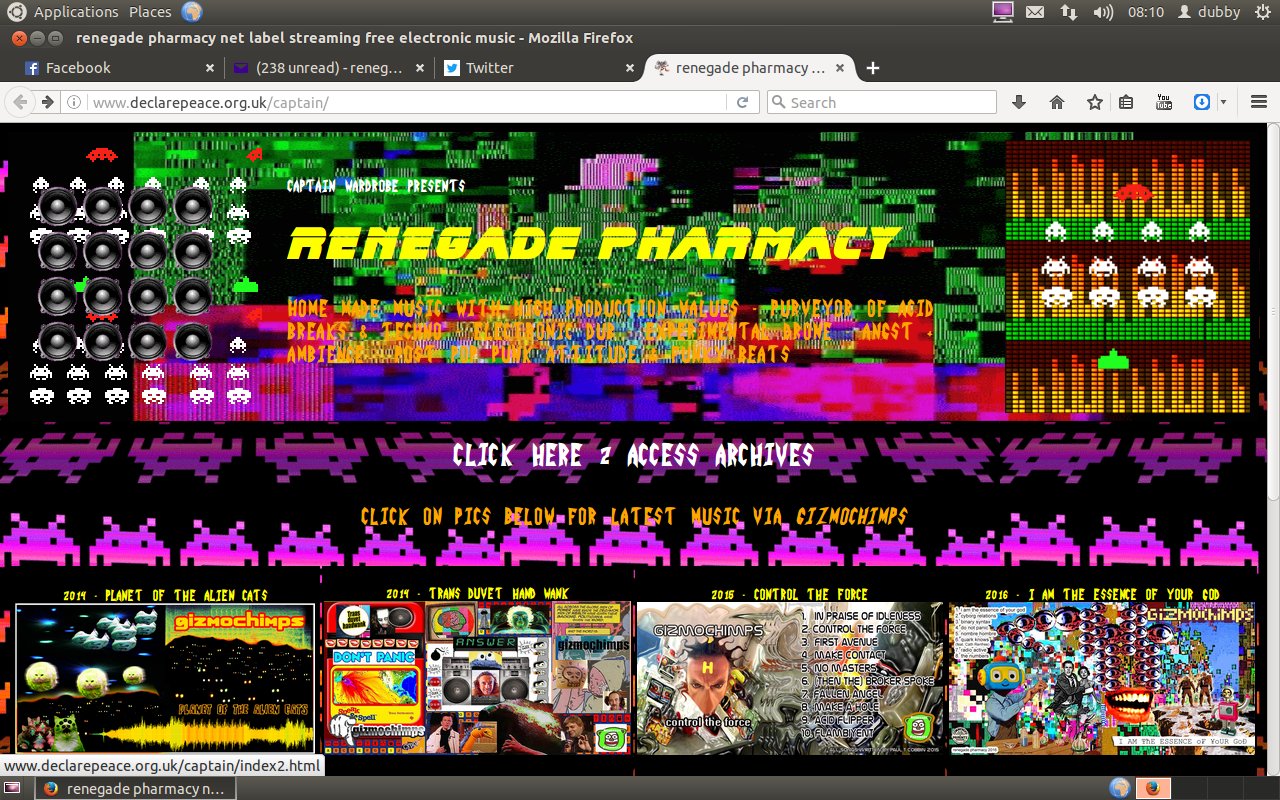Viewport: 1280px width, 800px height.
Task: Close the Facebook tab
Action: pyautogui.click(x=210, y=68)
